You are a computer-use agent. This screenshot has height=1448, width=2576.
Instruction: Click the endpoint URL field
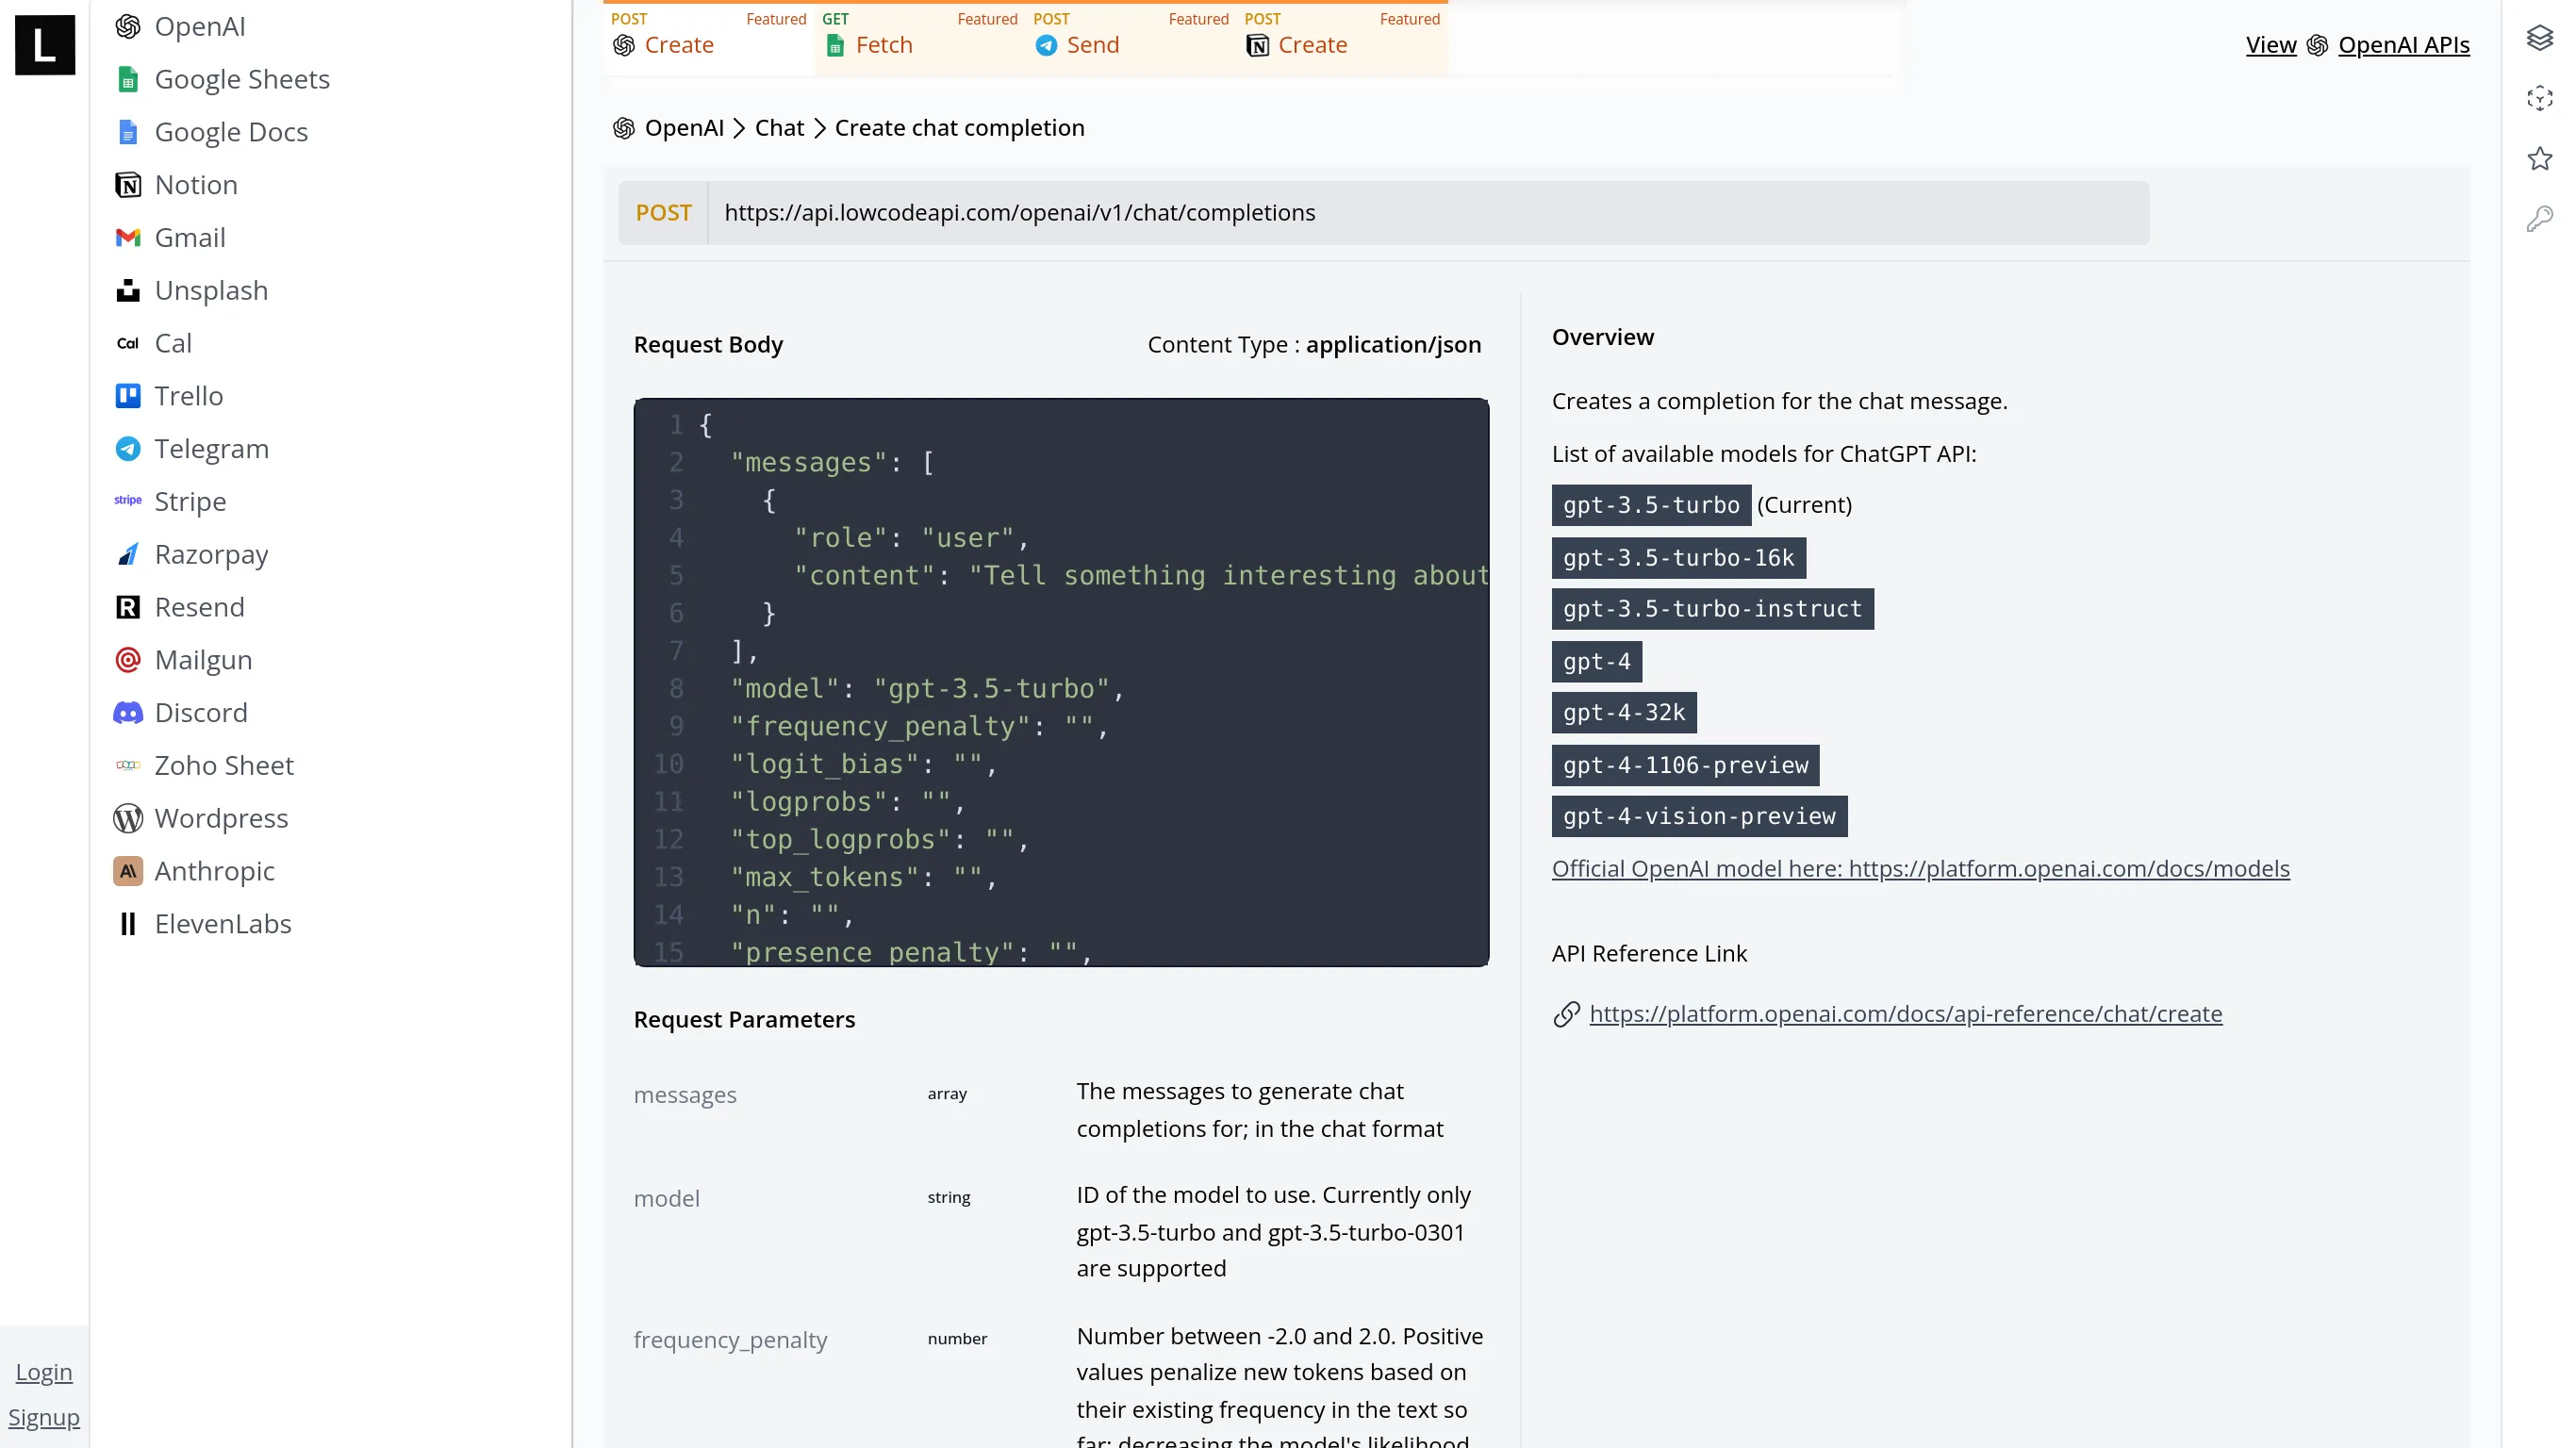1428,213
